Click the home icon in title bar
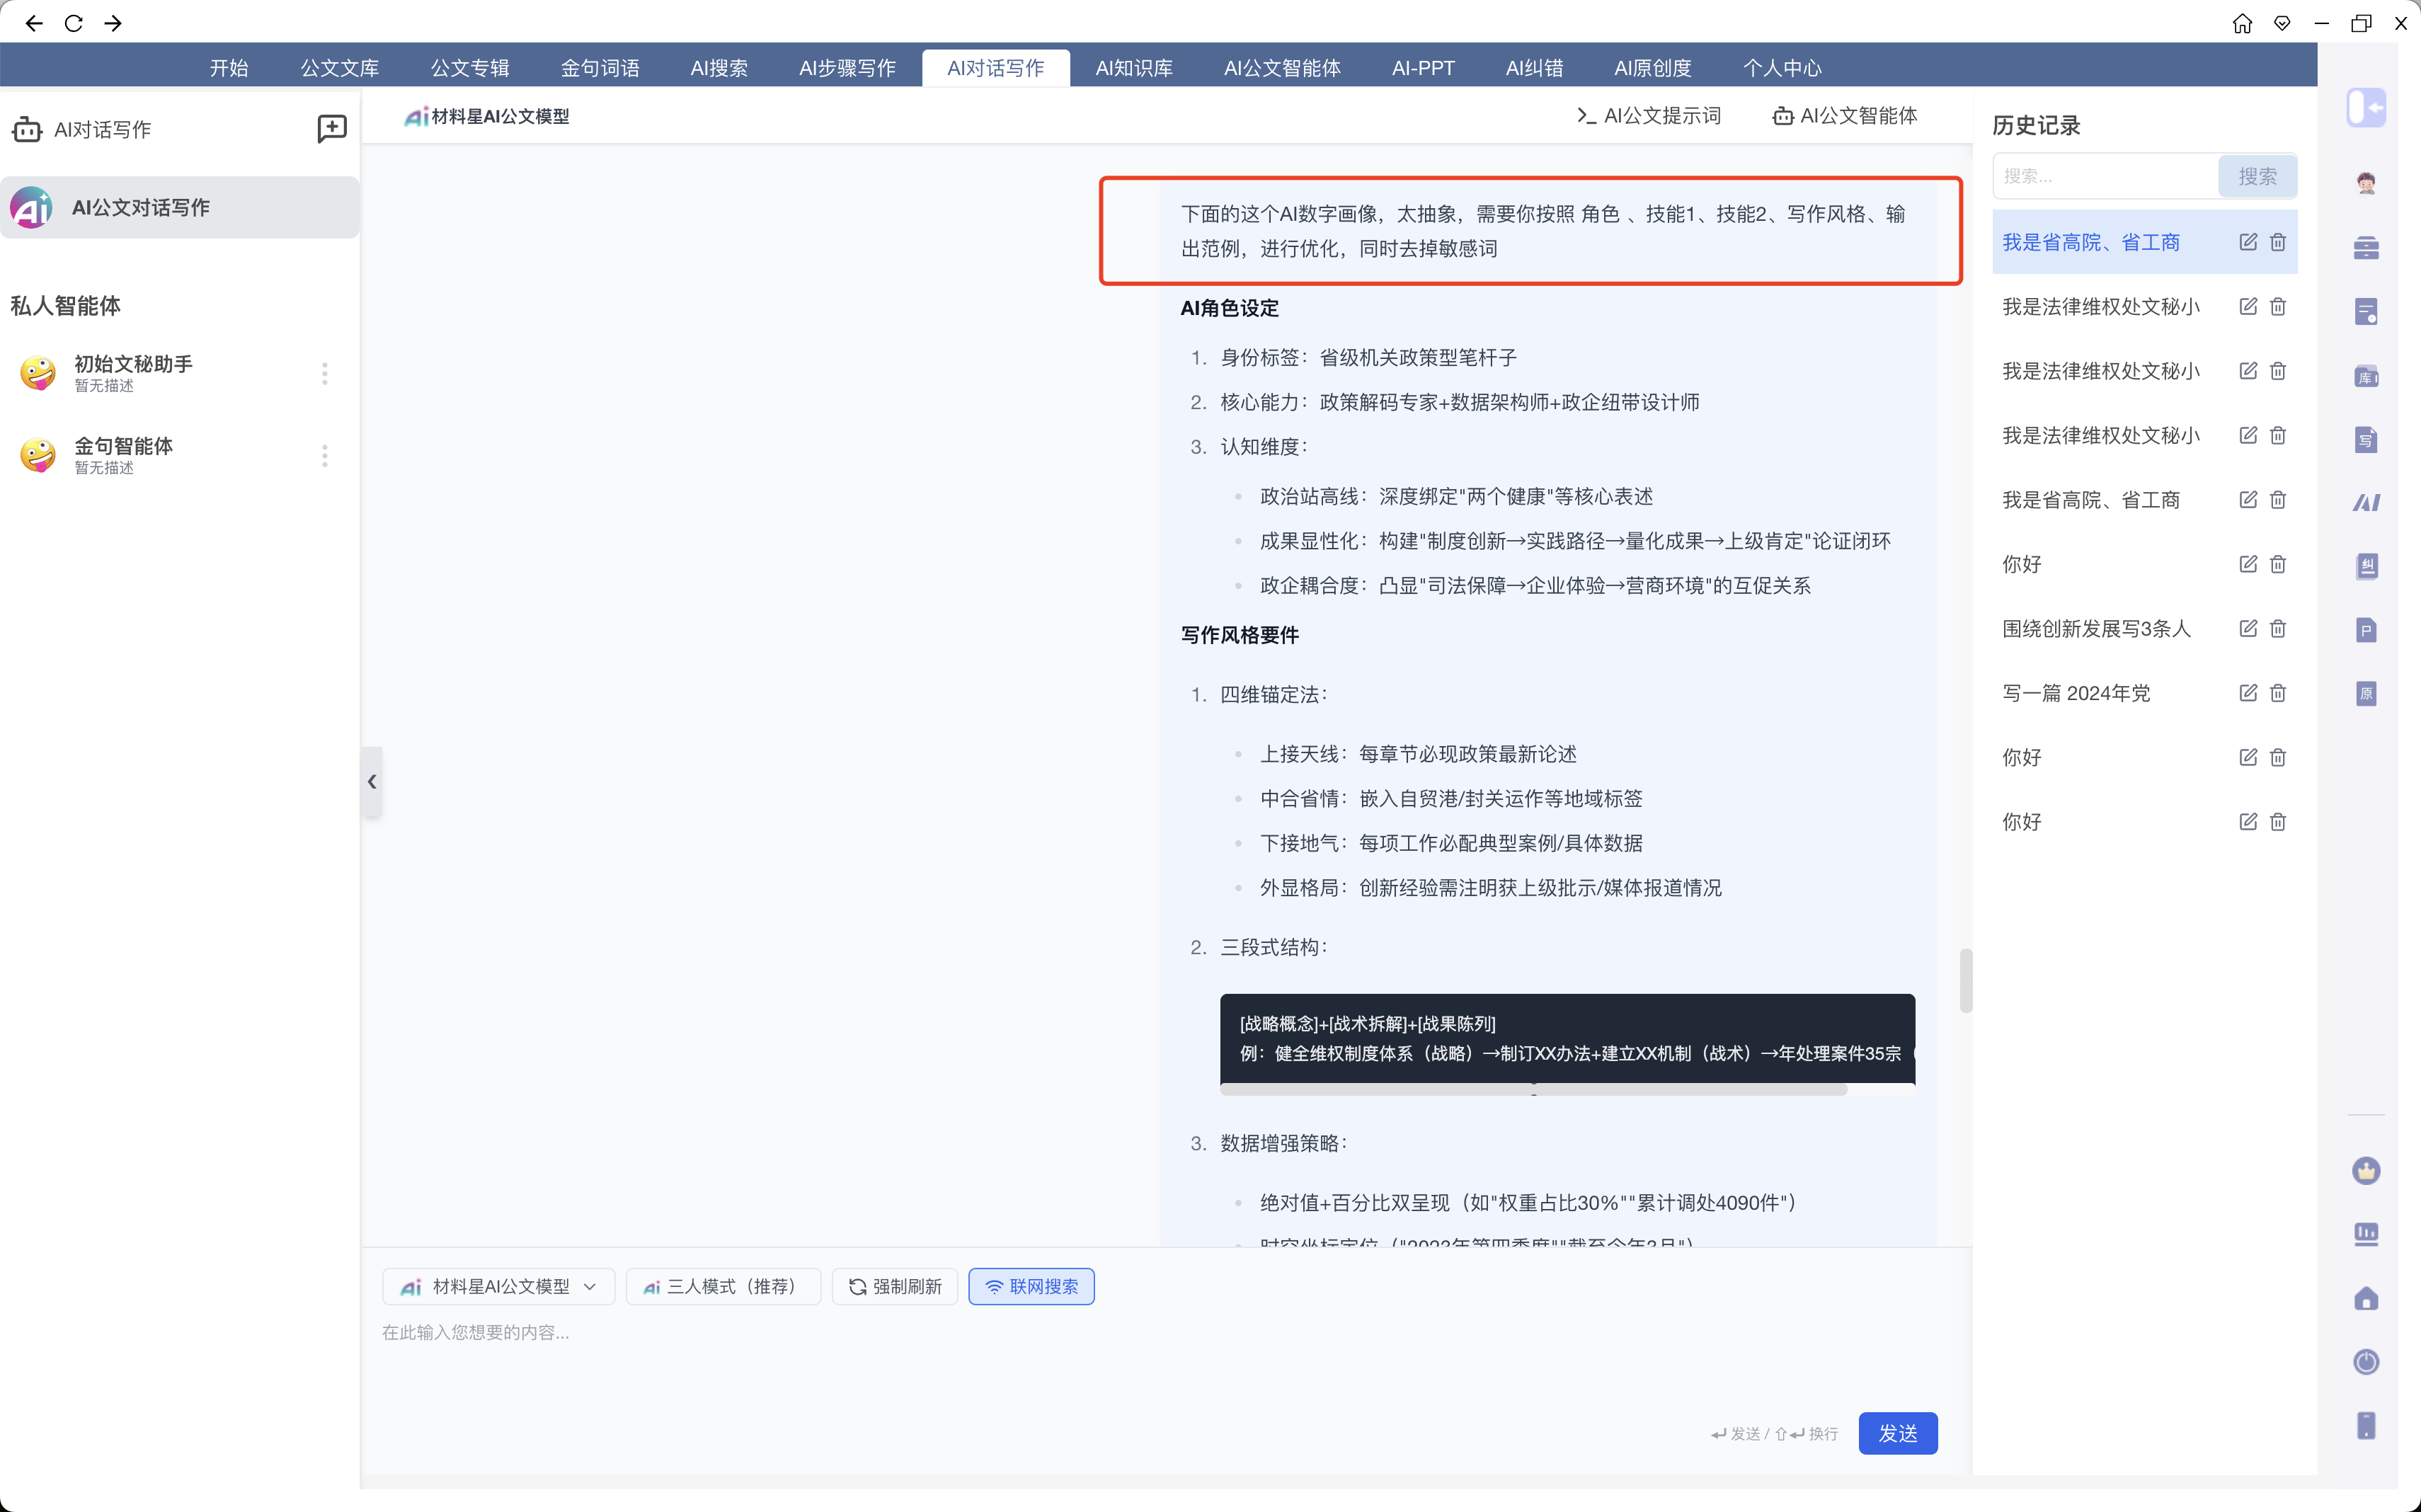 click(x=2243, y=23)
